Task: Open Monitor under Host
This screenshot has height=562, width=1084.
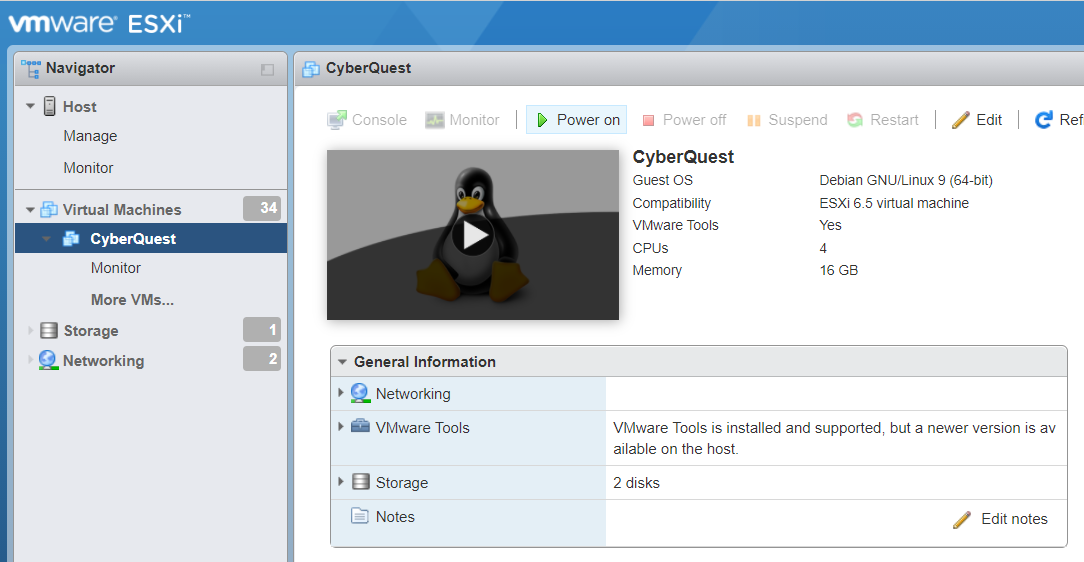Action: point(88,168)
